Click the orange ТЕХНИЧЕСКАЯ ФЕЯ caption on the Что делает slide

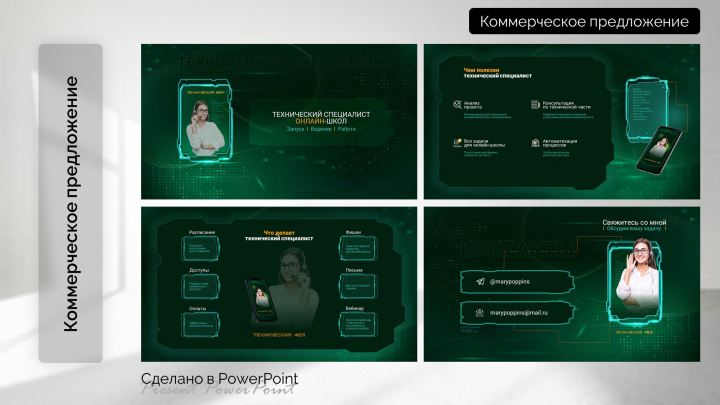pyautogui.click(x=279, y=335)
